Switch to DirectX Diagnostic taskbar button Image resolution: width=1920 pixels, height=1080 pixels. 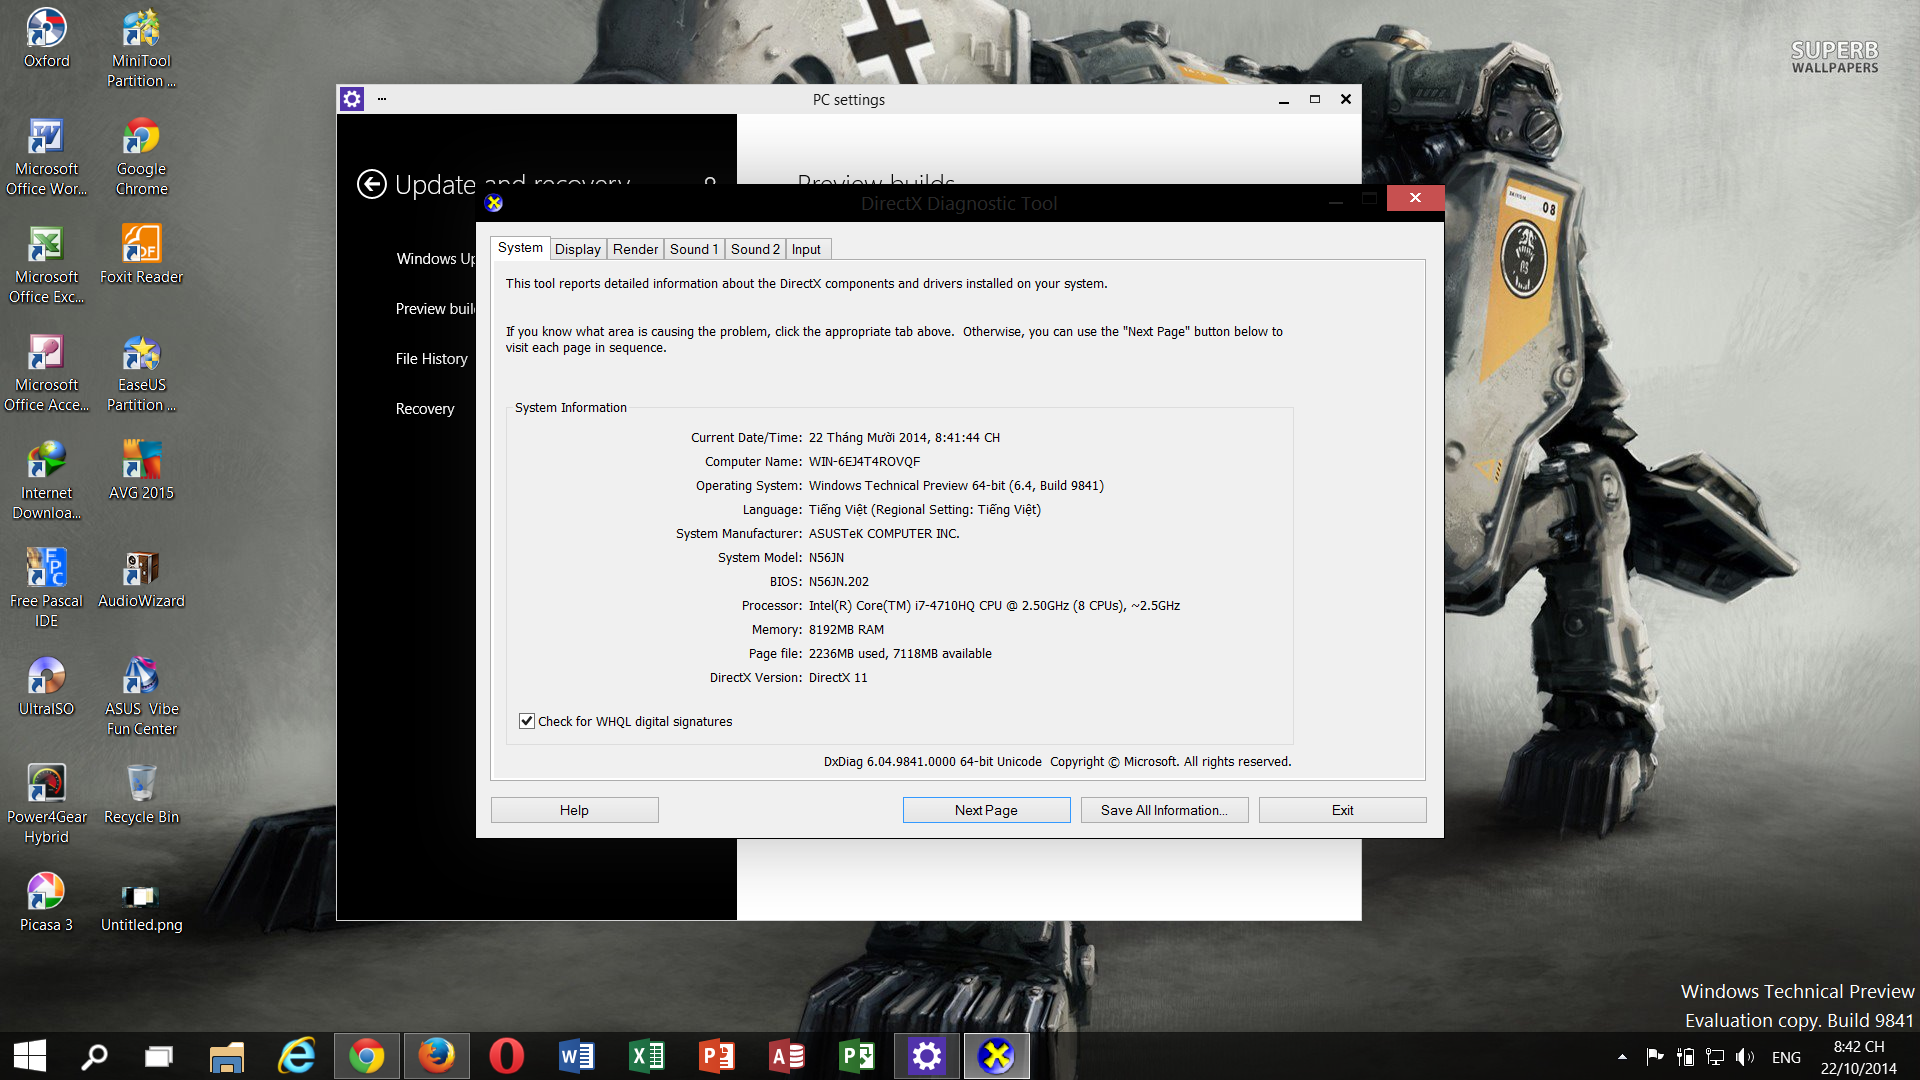[997, 1056]
